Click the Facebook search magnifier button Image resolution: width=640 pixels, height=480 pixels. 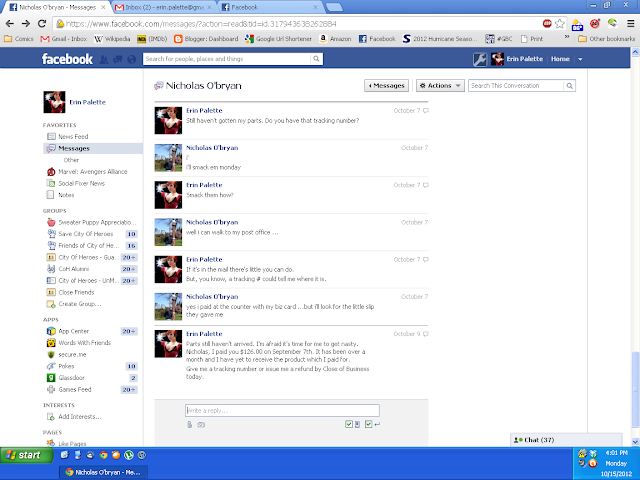[x=316, y=59]
